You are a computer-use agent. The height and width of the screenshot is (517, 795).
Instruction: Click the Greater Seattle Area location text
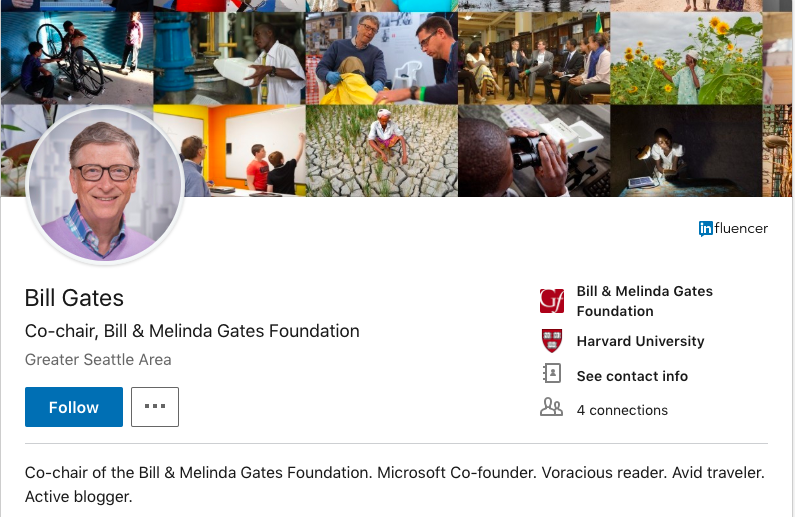click(98, 359)
